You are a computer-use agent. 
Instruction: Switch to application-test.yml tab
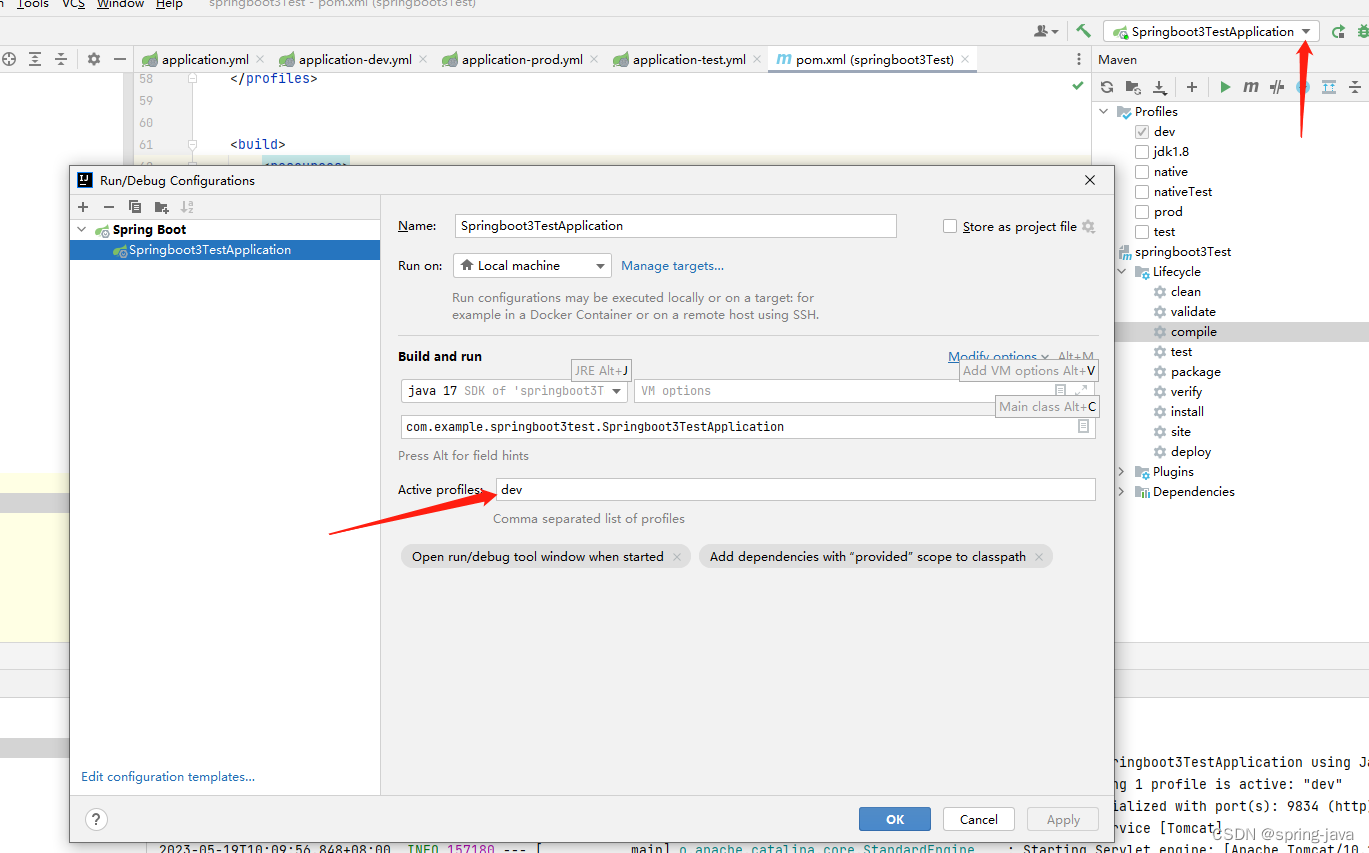pyautogui.click(x=689, y=59)
